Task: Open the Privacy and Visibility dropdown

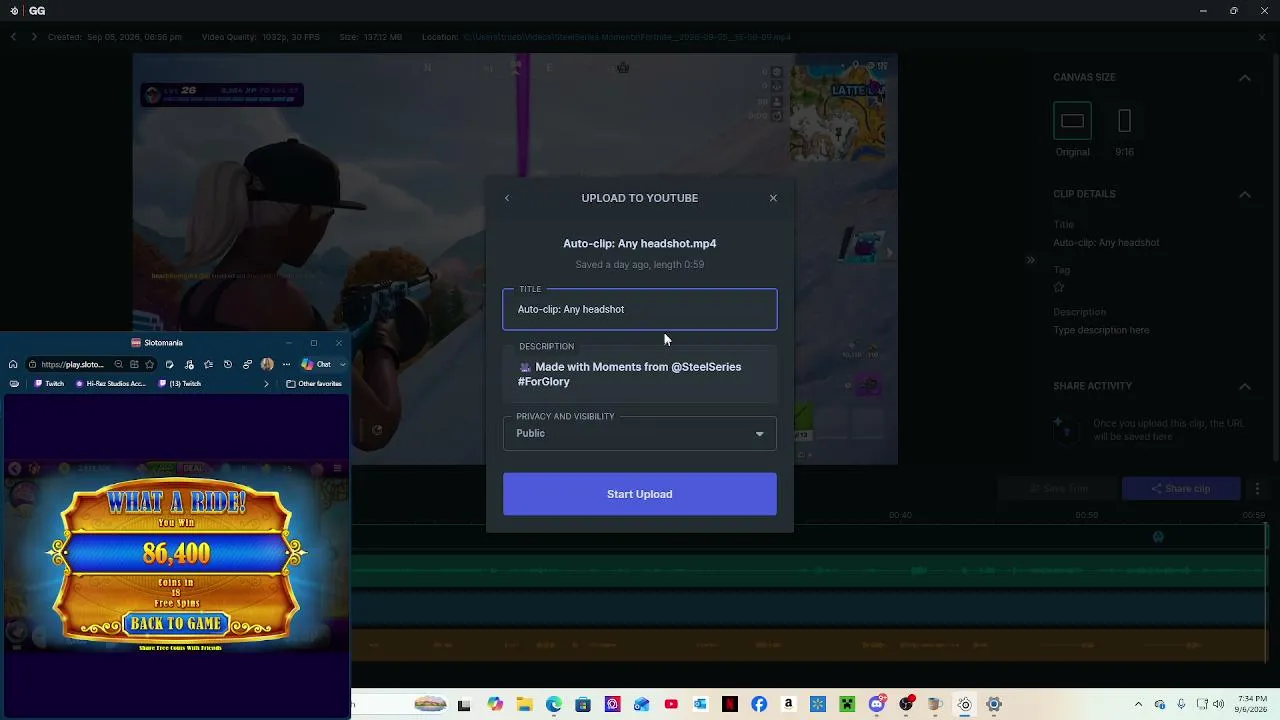Action: tap(640, 433)
